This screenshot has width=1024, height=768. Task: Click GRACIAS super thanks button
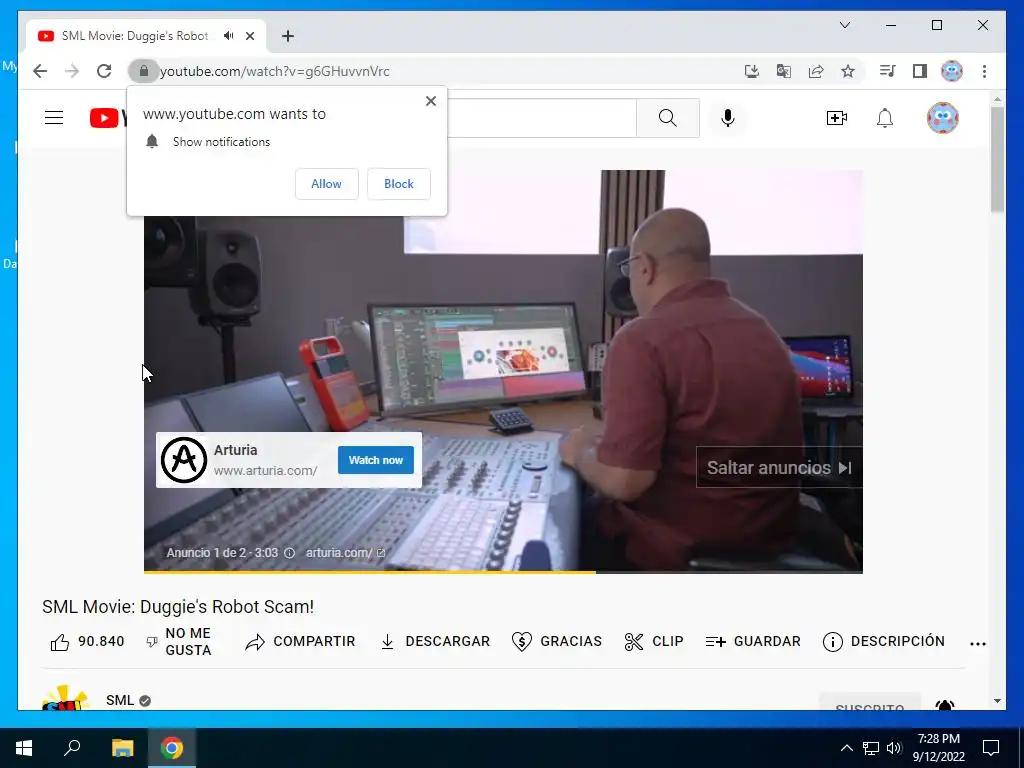coord(557,642)
